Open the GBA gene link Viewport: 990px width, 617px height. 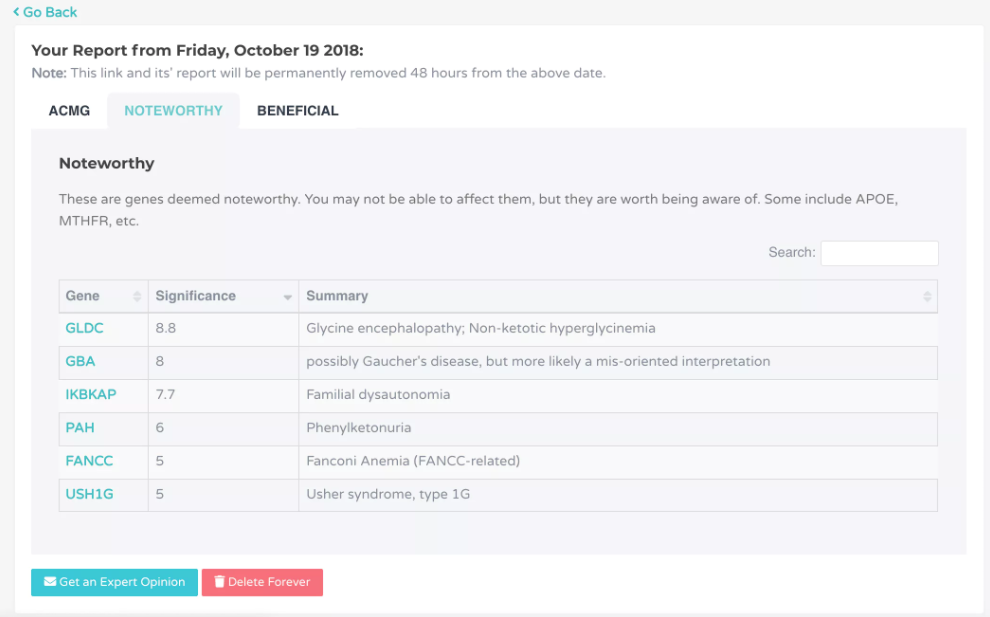[80, 361]
